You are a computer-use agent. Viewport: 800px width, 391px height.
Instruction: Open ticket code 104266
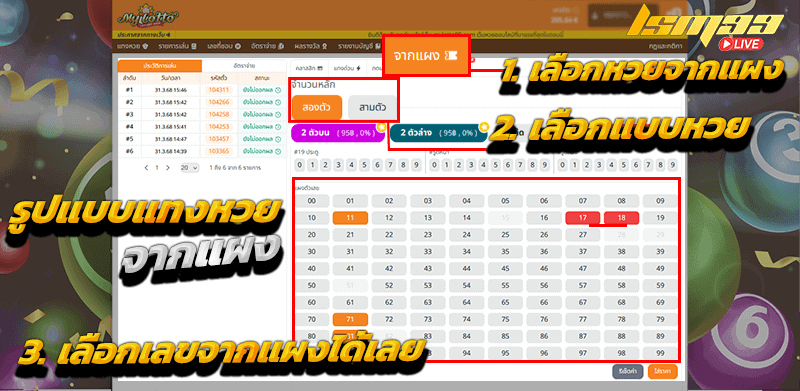[x=219, y=102]
